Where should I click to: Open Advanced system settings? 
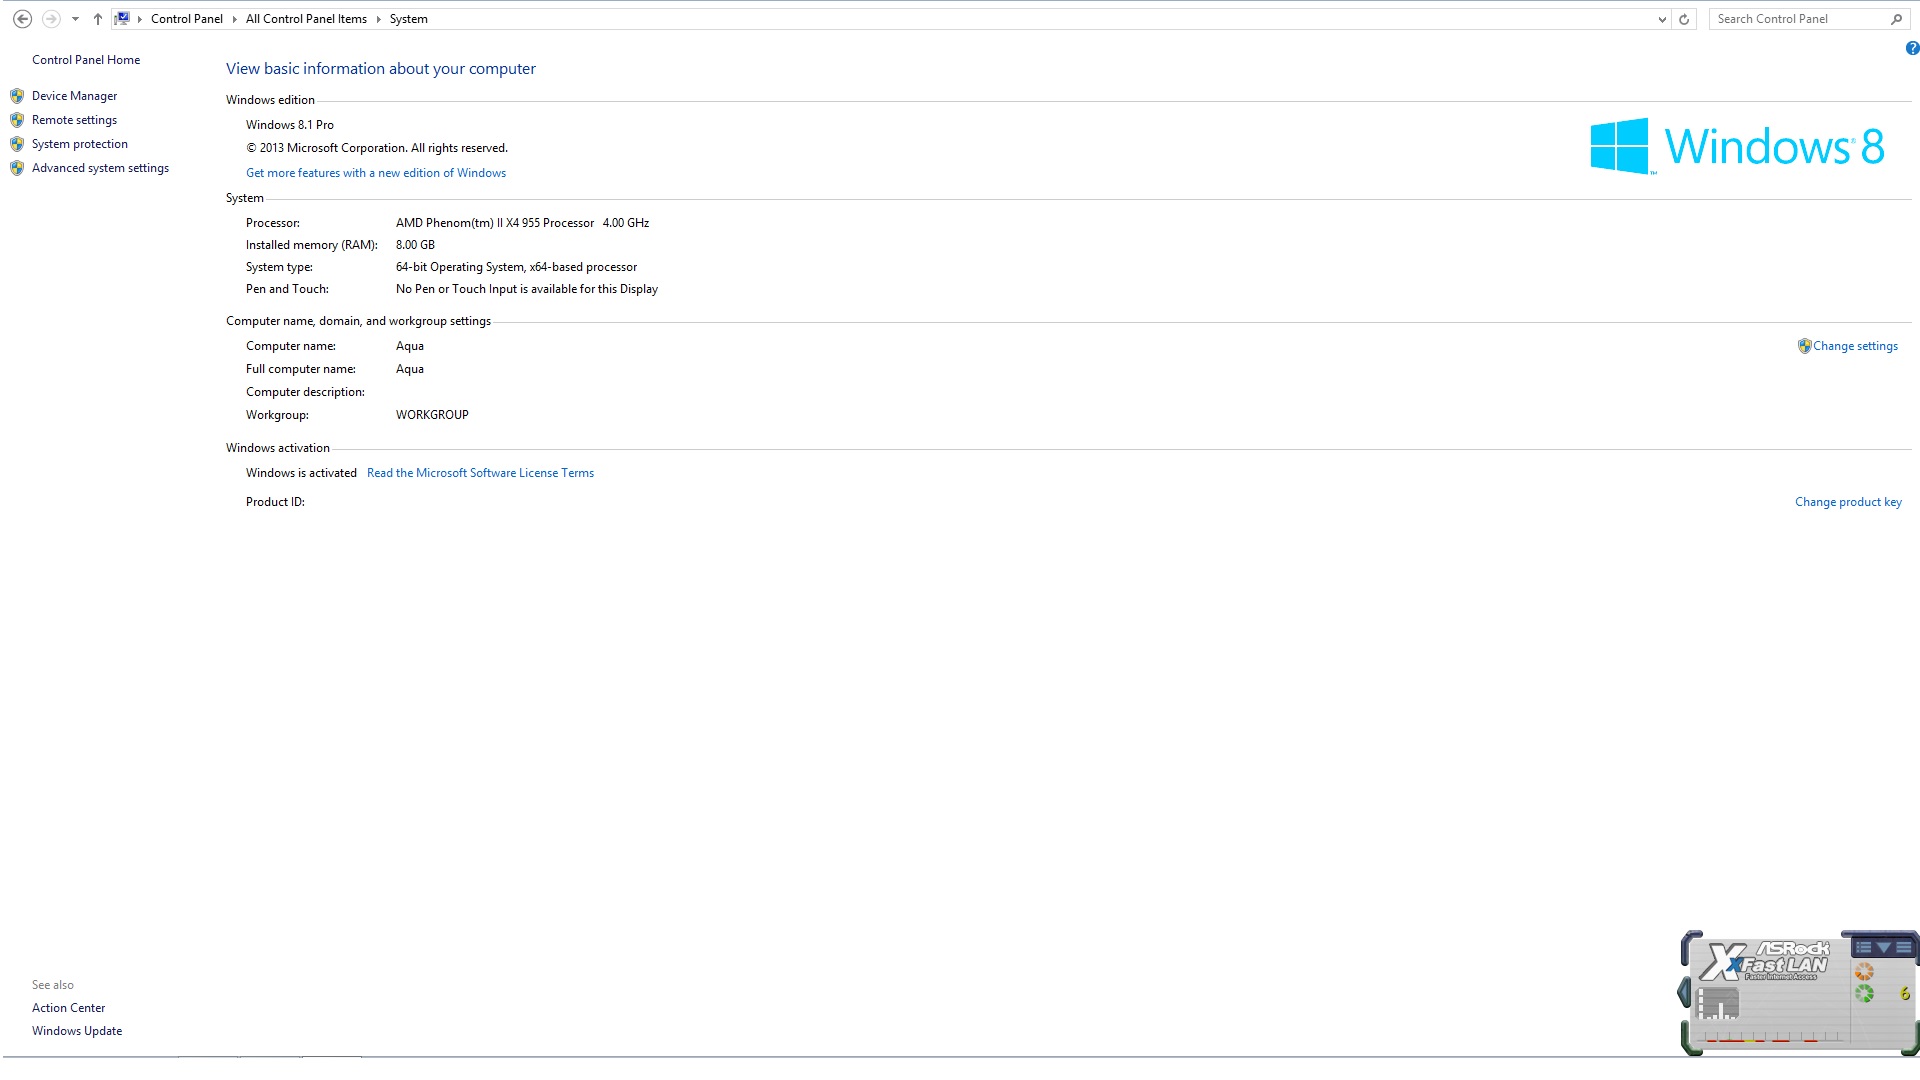[100, 168]
